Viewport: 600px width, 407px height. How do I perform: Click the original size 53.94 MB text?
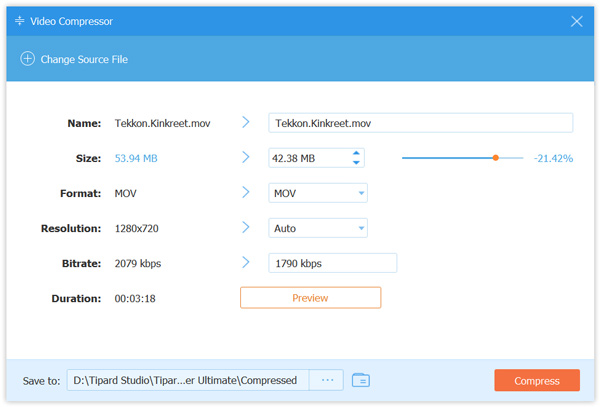[x=136, y=158]
